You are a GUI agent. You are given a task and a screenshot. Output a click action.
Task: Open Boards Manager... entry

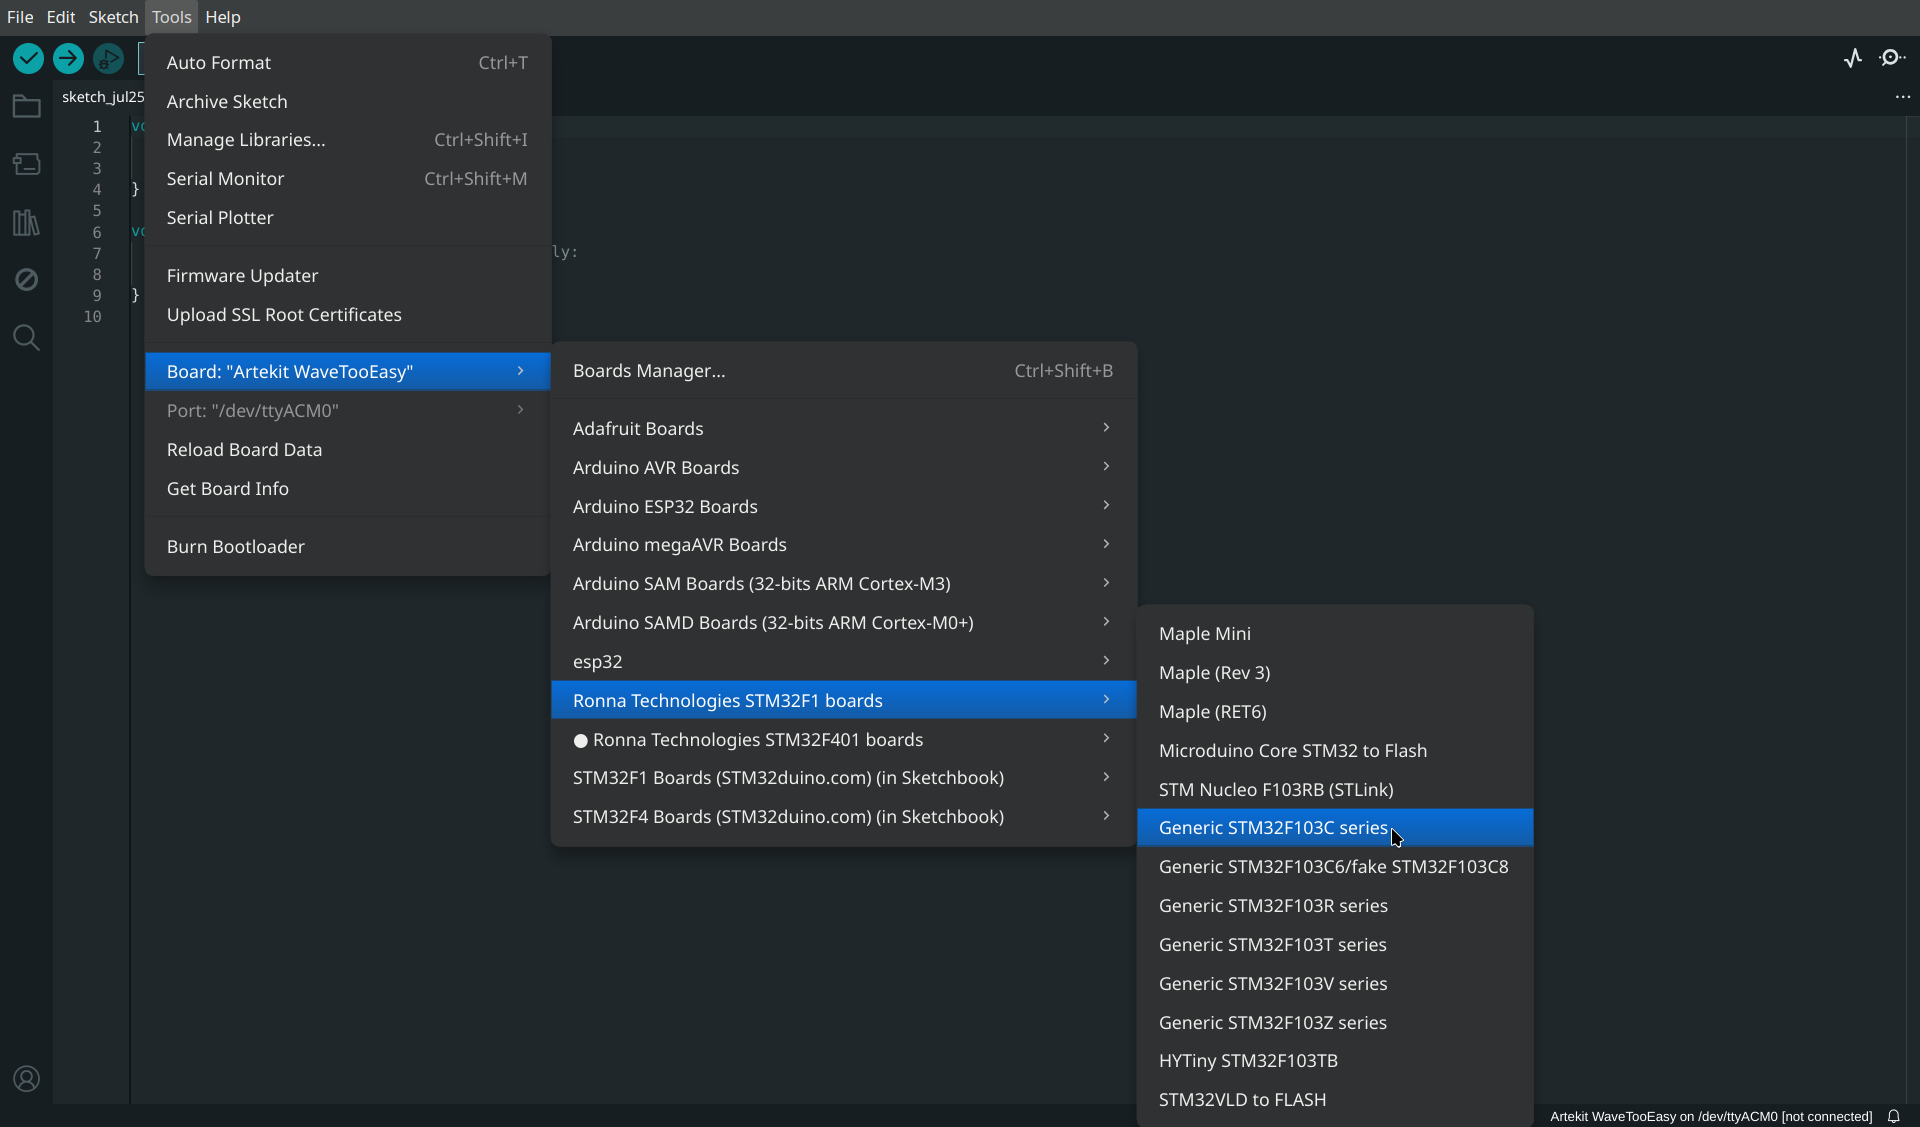pyautogui.click(x=843, y=370)
